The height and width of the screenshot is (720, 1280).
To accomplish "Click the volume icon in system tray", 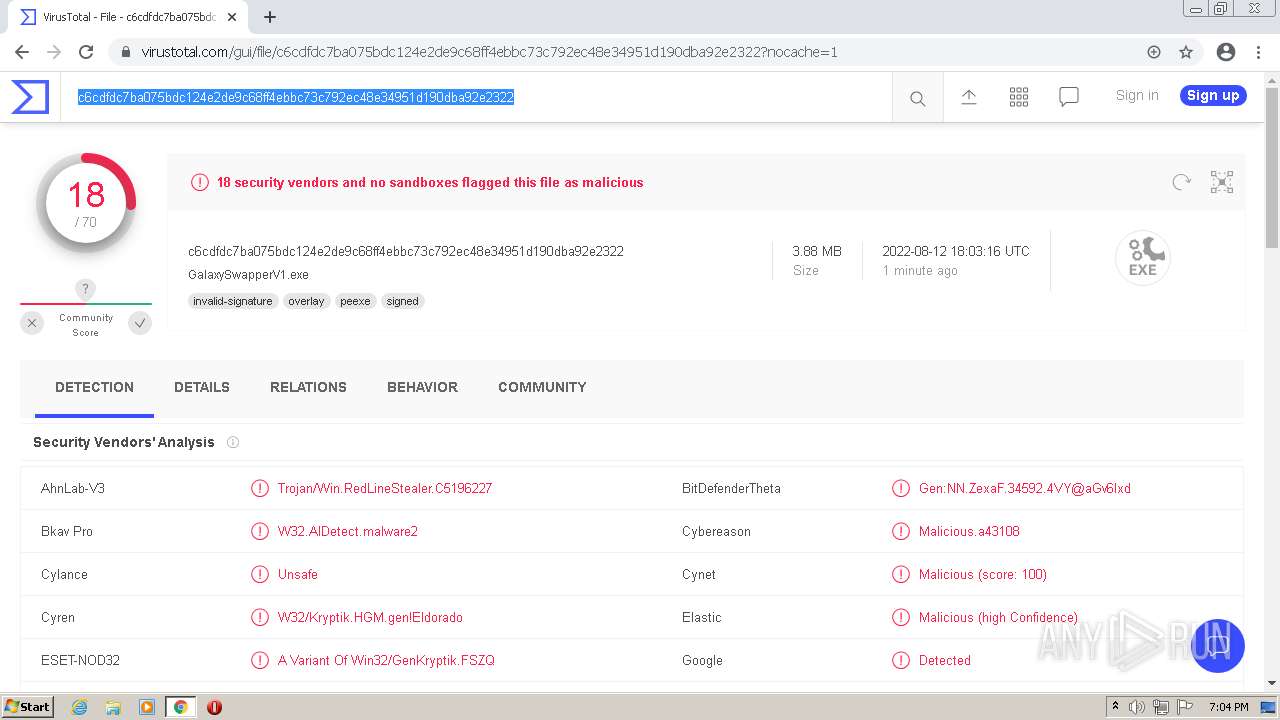I will tap(1137, 707).
